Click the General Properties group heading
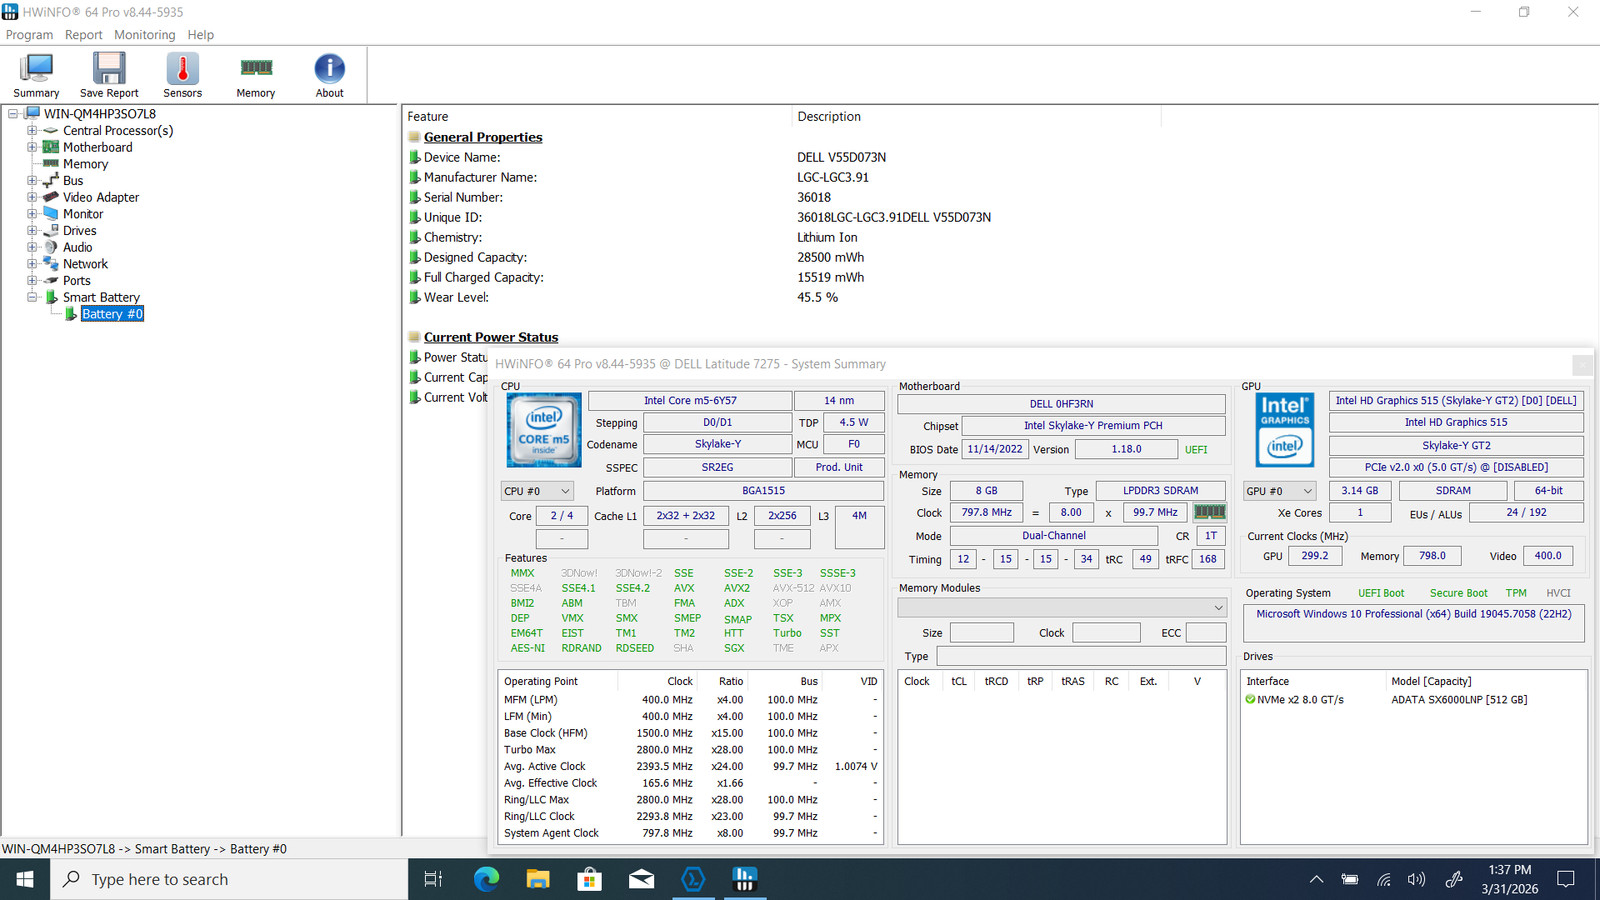 483,137
